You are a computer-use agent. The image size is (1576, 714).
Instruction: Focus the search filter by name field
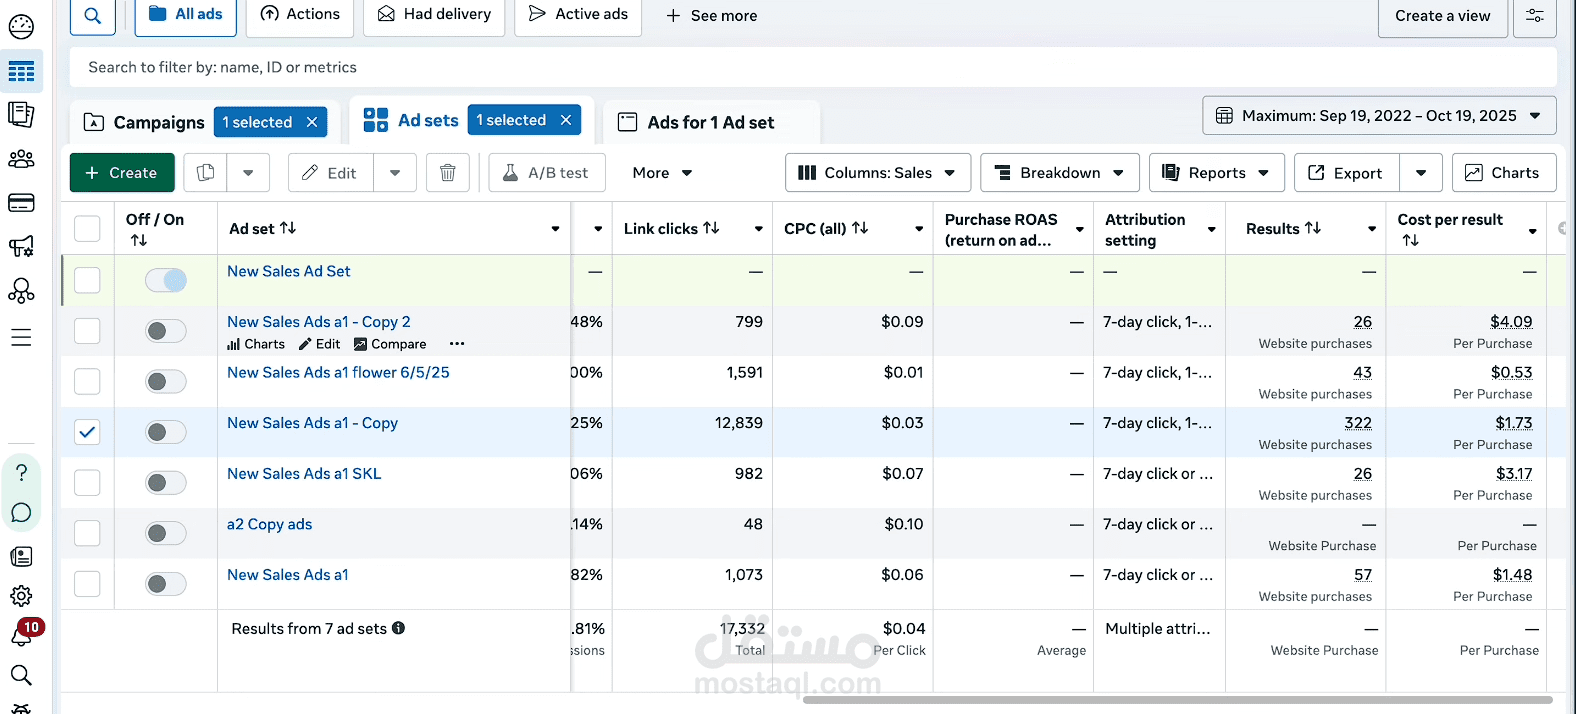(x=813, y=67)
